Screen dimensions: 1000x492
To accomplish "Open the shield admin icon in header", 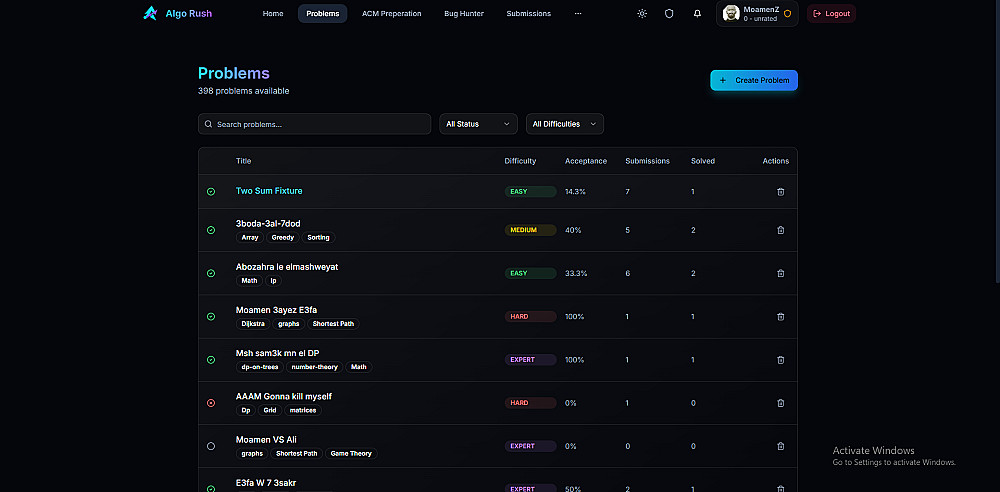I will point(669,13).
